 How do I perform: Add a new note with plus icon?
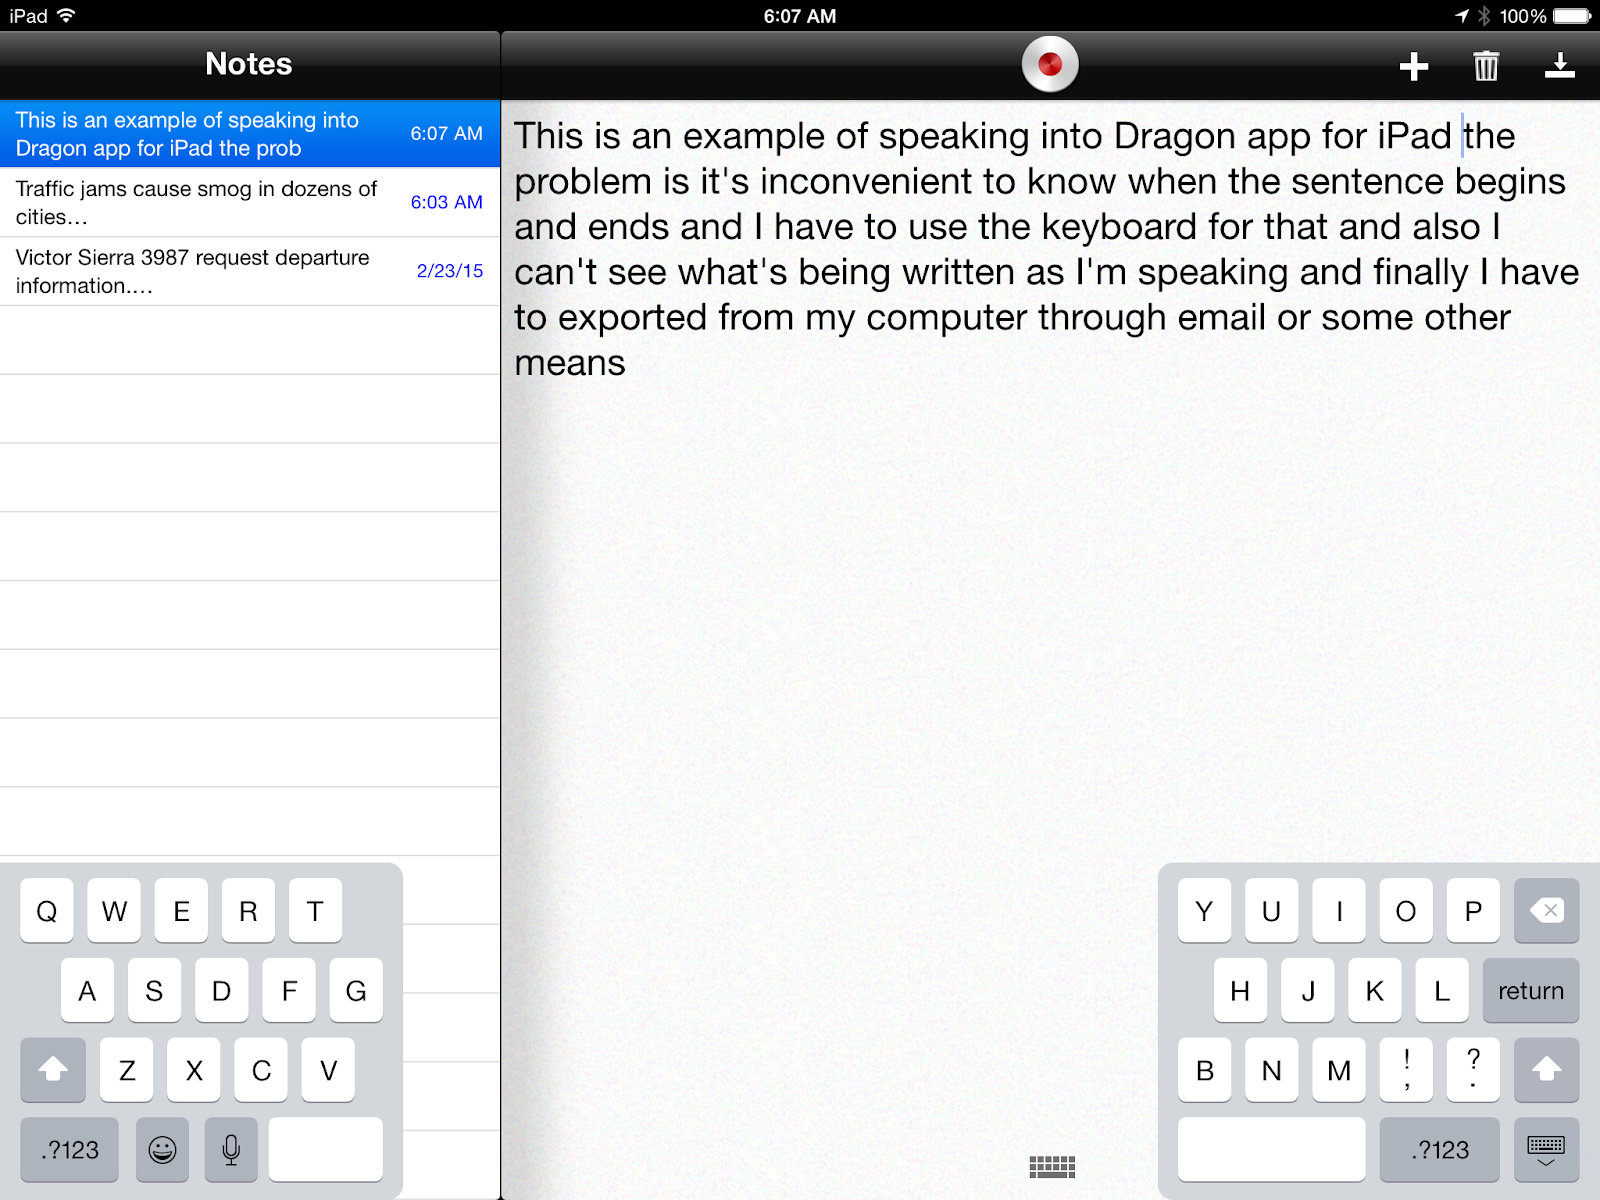[1413, 66]
